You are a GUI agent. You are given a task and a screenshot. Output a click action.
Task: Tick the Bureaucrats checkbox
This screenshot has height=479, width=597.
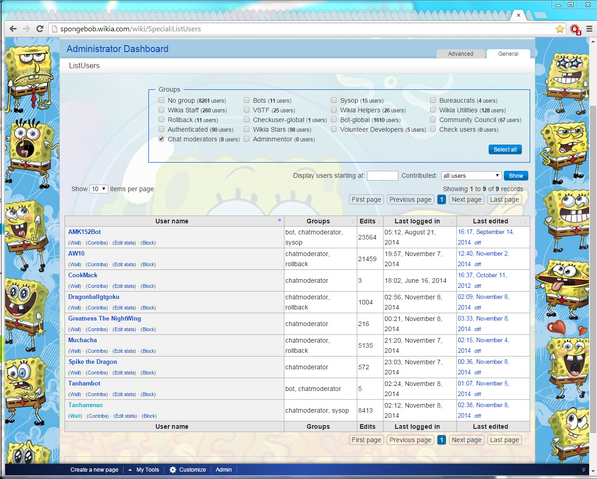coord(433,100)
